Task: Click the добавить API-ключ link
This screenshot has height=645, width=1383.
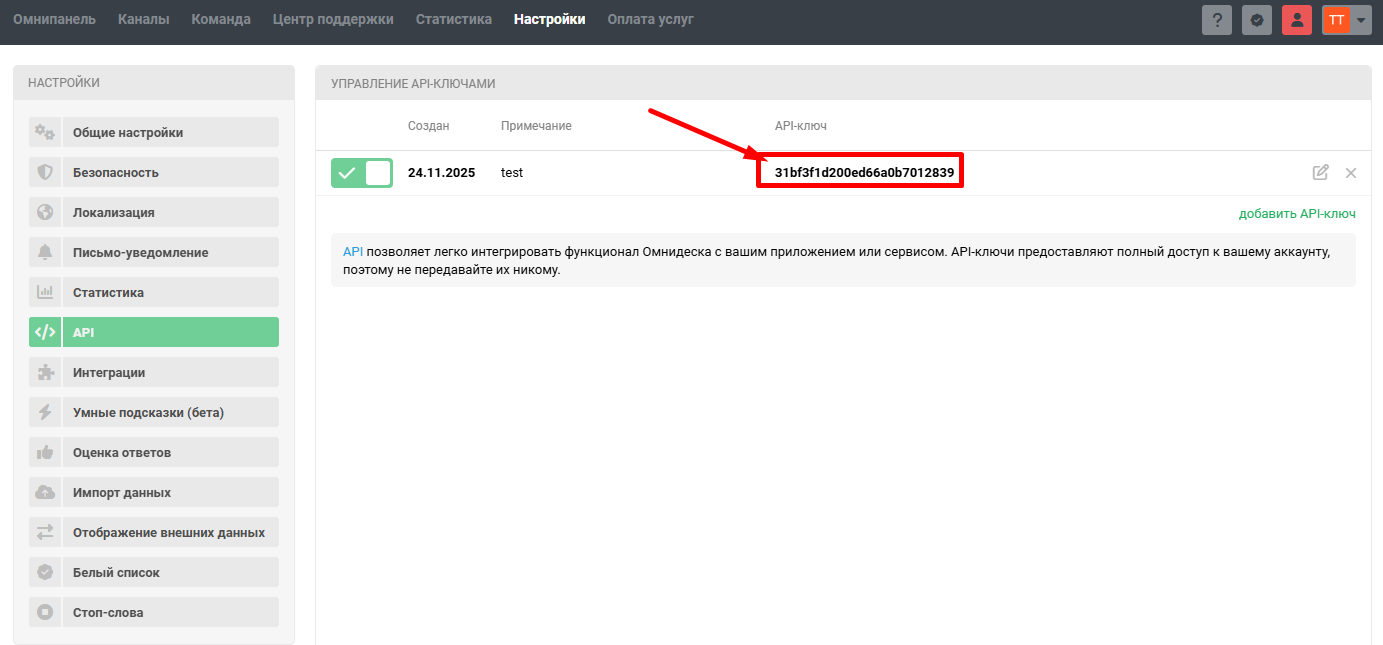Action: 1297,213
